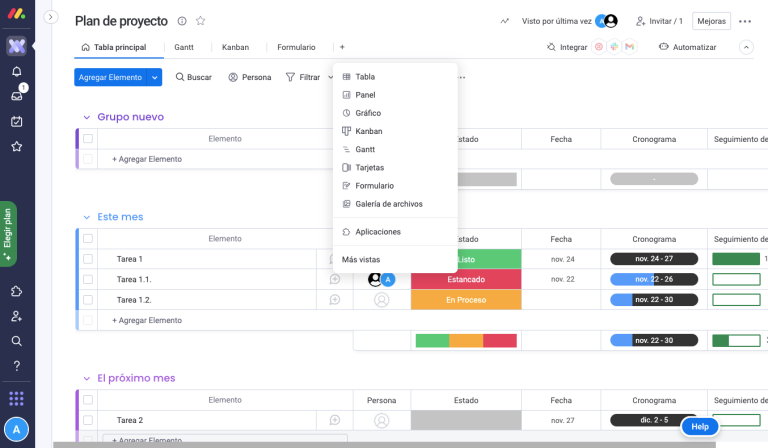Check the Tarea 1 row checkbox
Image resolution: width=768 pixels, height=448 pixels.
coord(88,259)
